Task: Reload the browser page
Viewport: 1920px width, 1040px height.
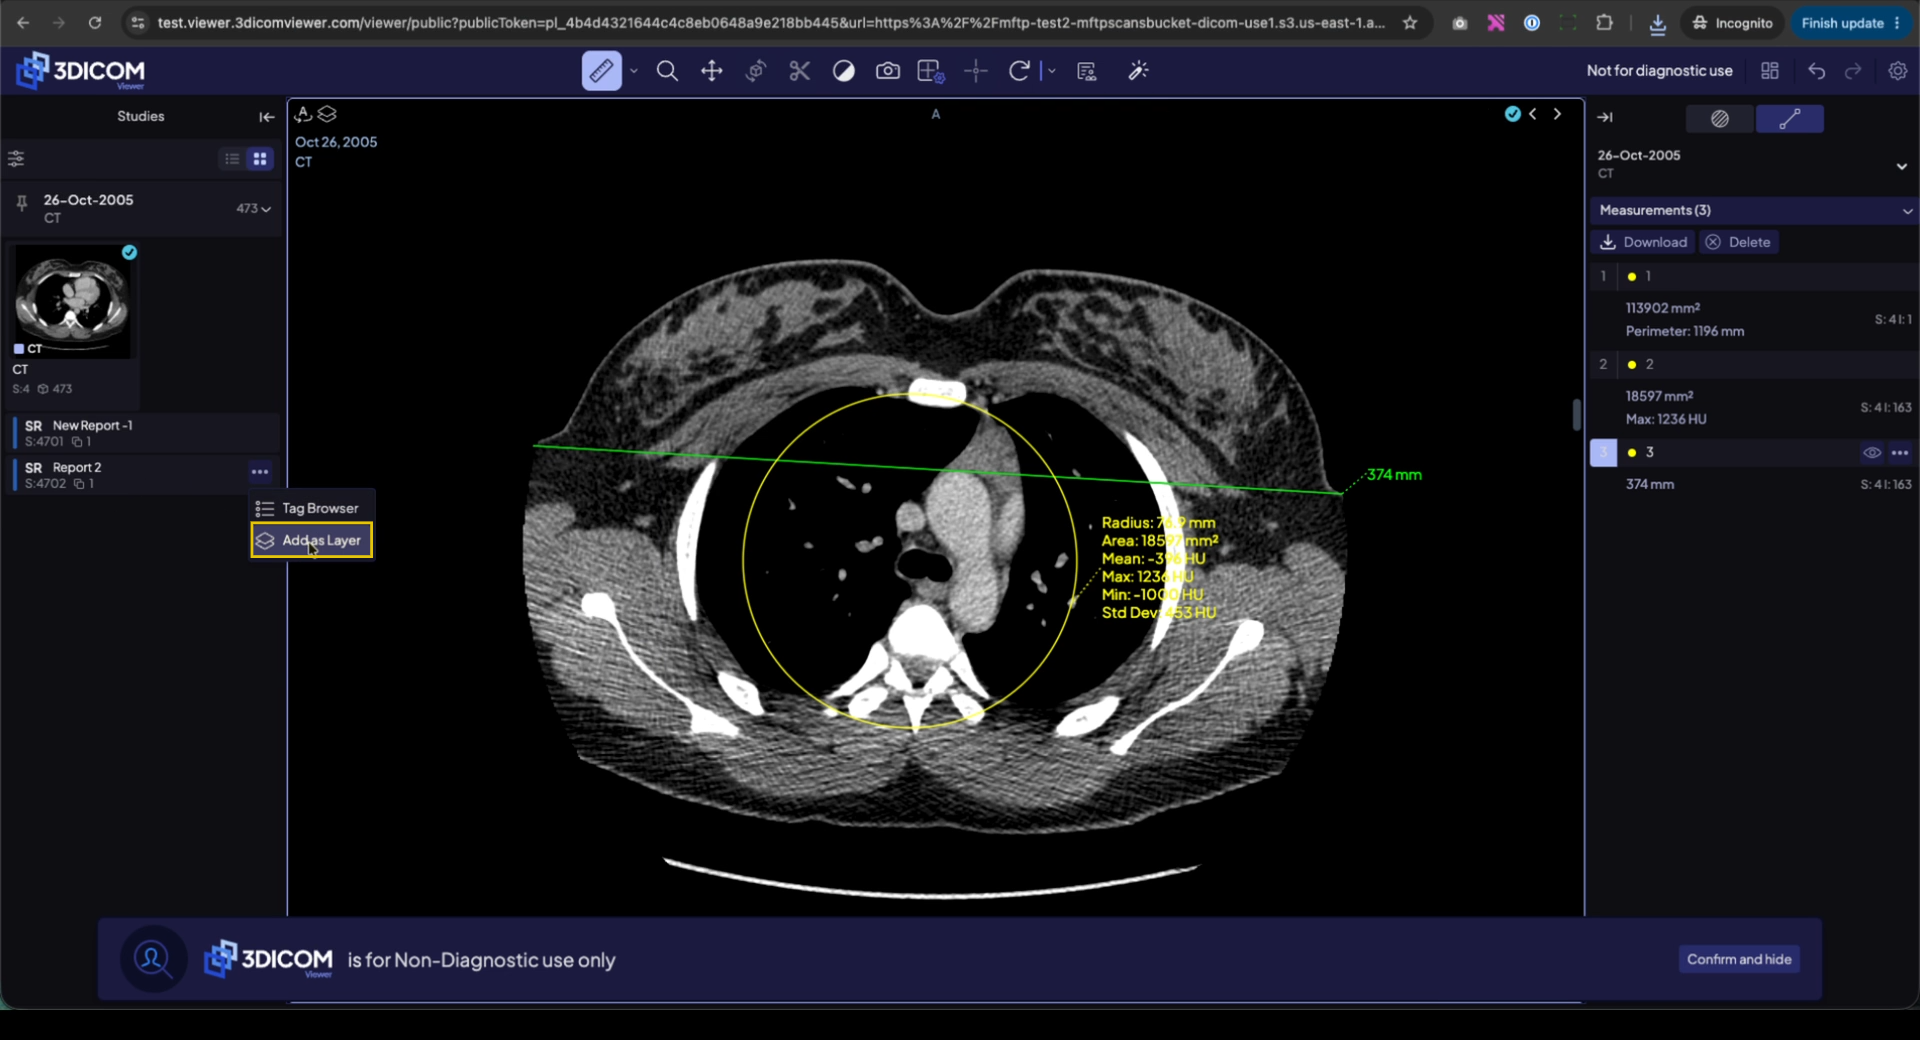Action: (x=95, y=22)
